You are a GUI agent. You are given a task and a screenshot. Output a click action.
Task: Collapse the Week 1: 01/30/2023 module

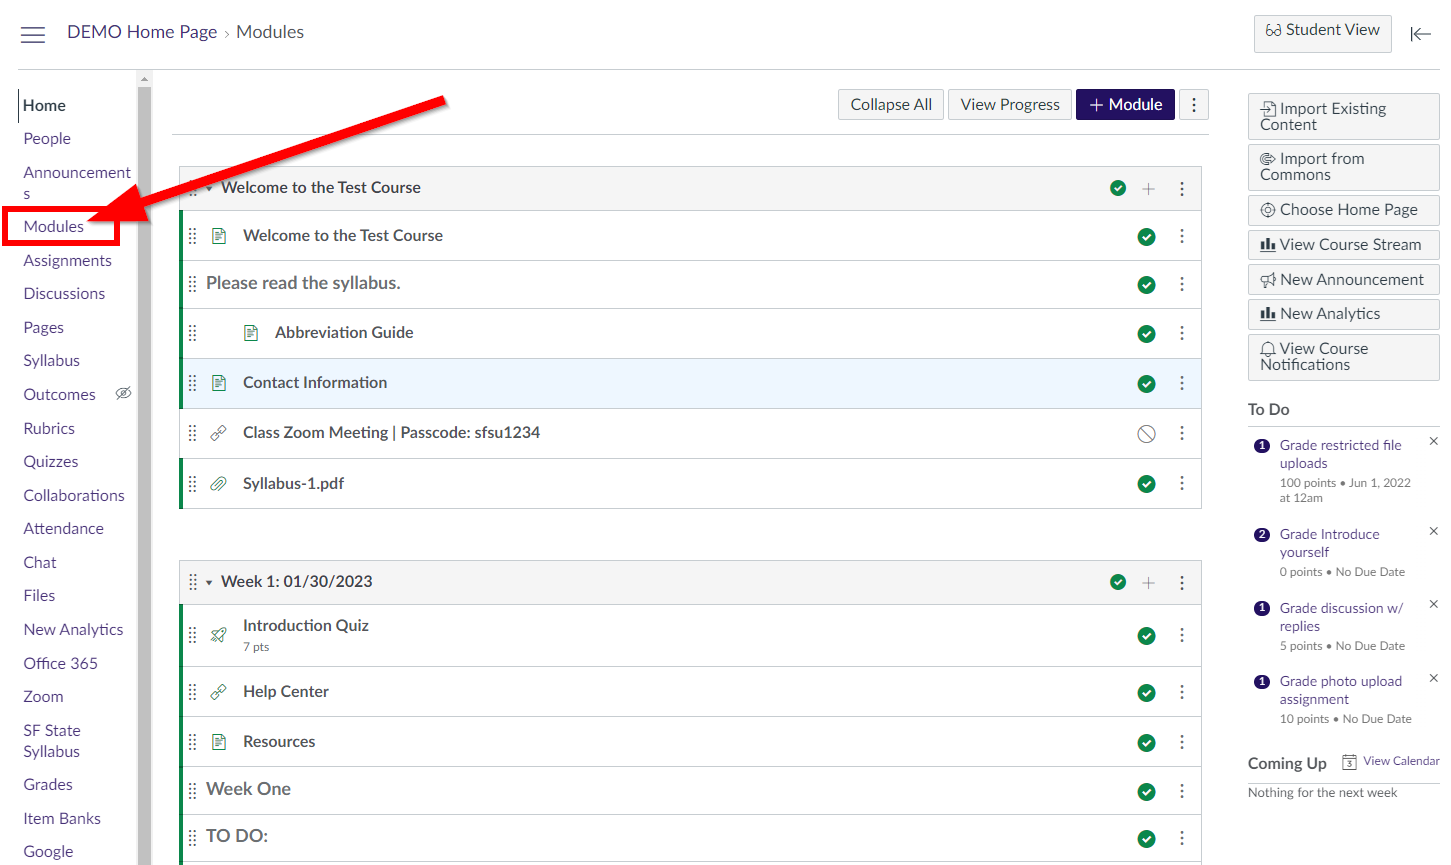point(209,582)
